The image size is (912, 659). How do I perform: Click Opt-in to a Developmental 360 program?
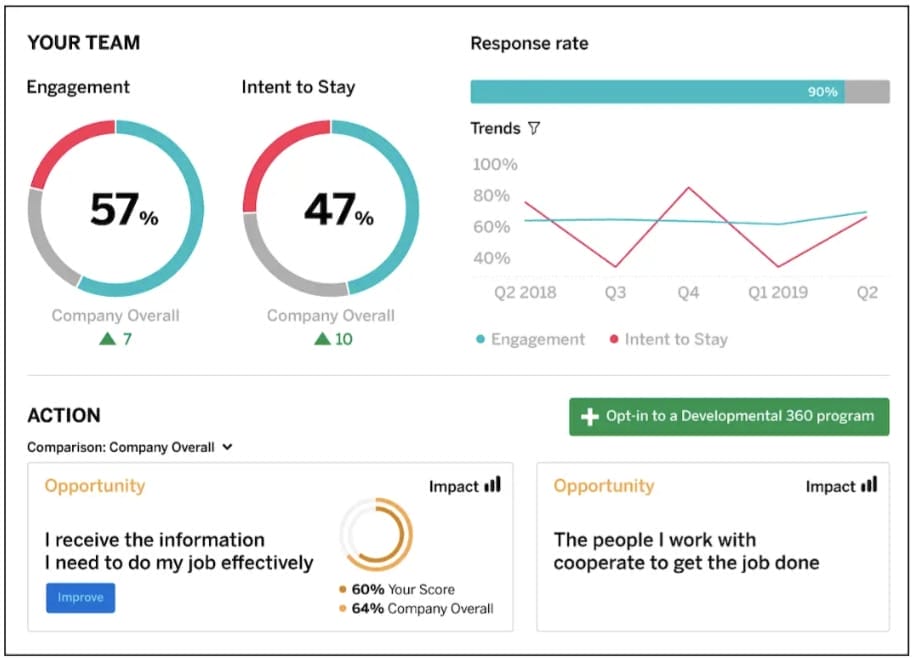(729, 416)
